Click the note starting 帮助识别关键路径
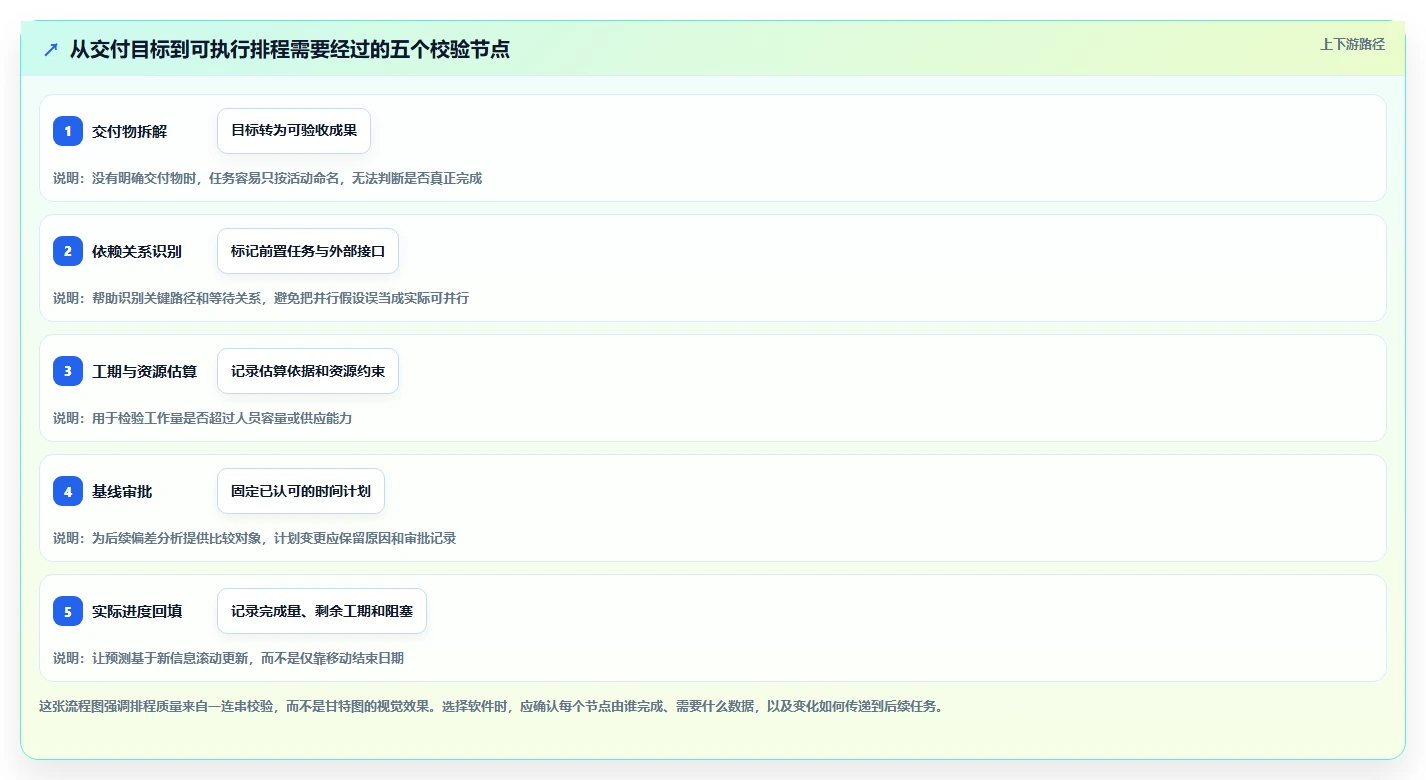1426x780 pixels. pos(261,298)
